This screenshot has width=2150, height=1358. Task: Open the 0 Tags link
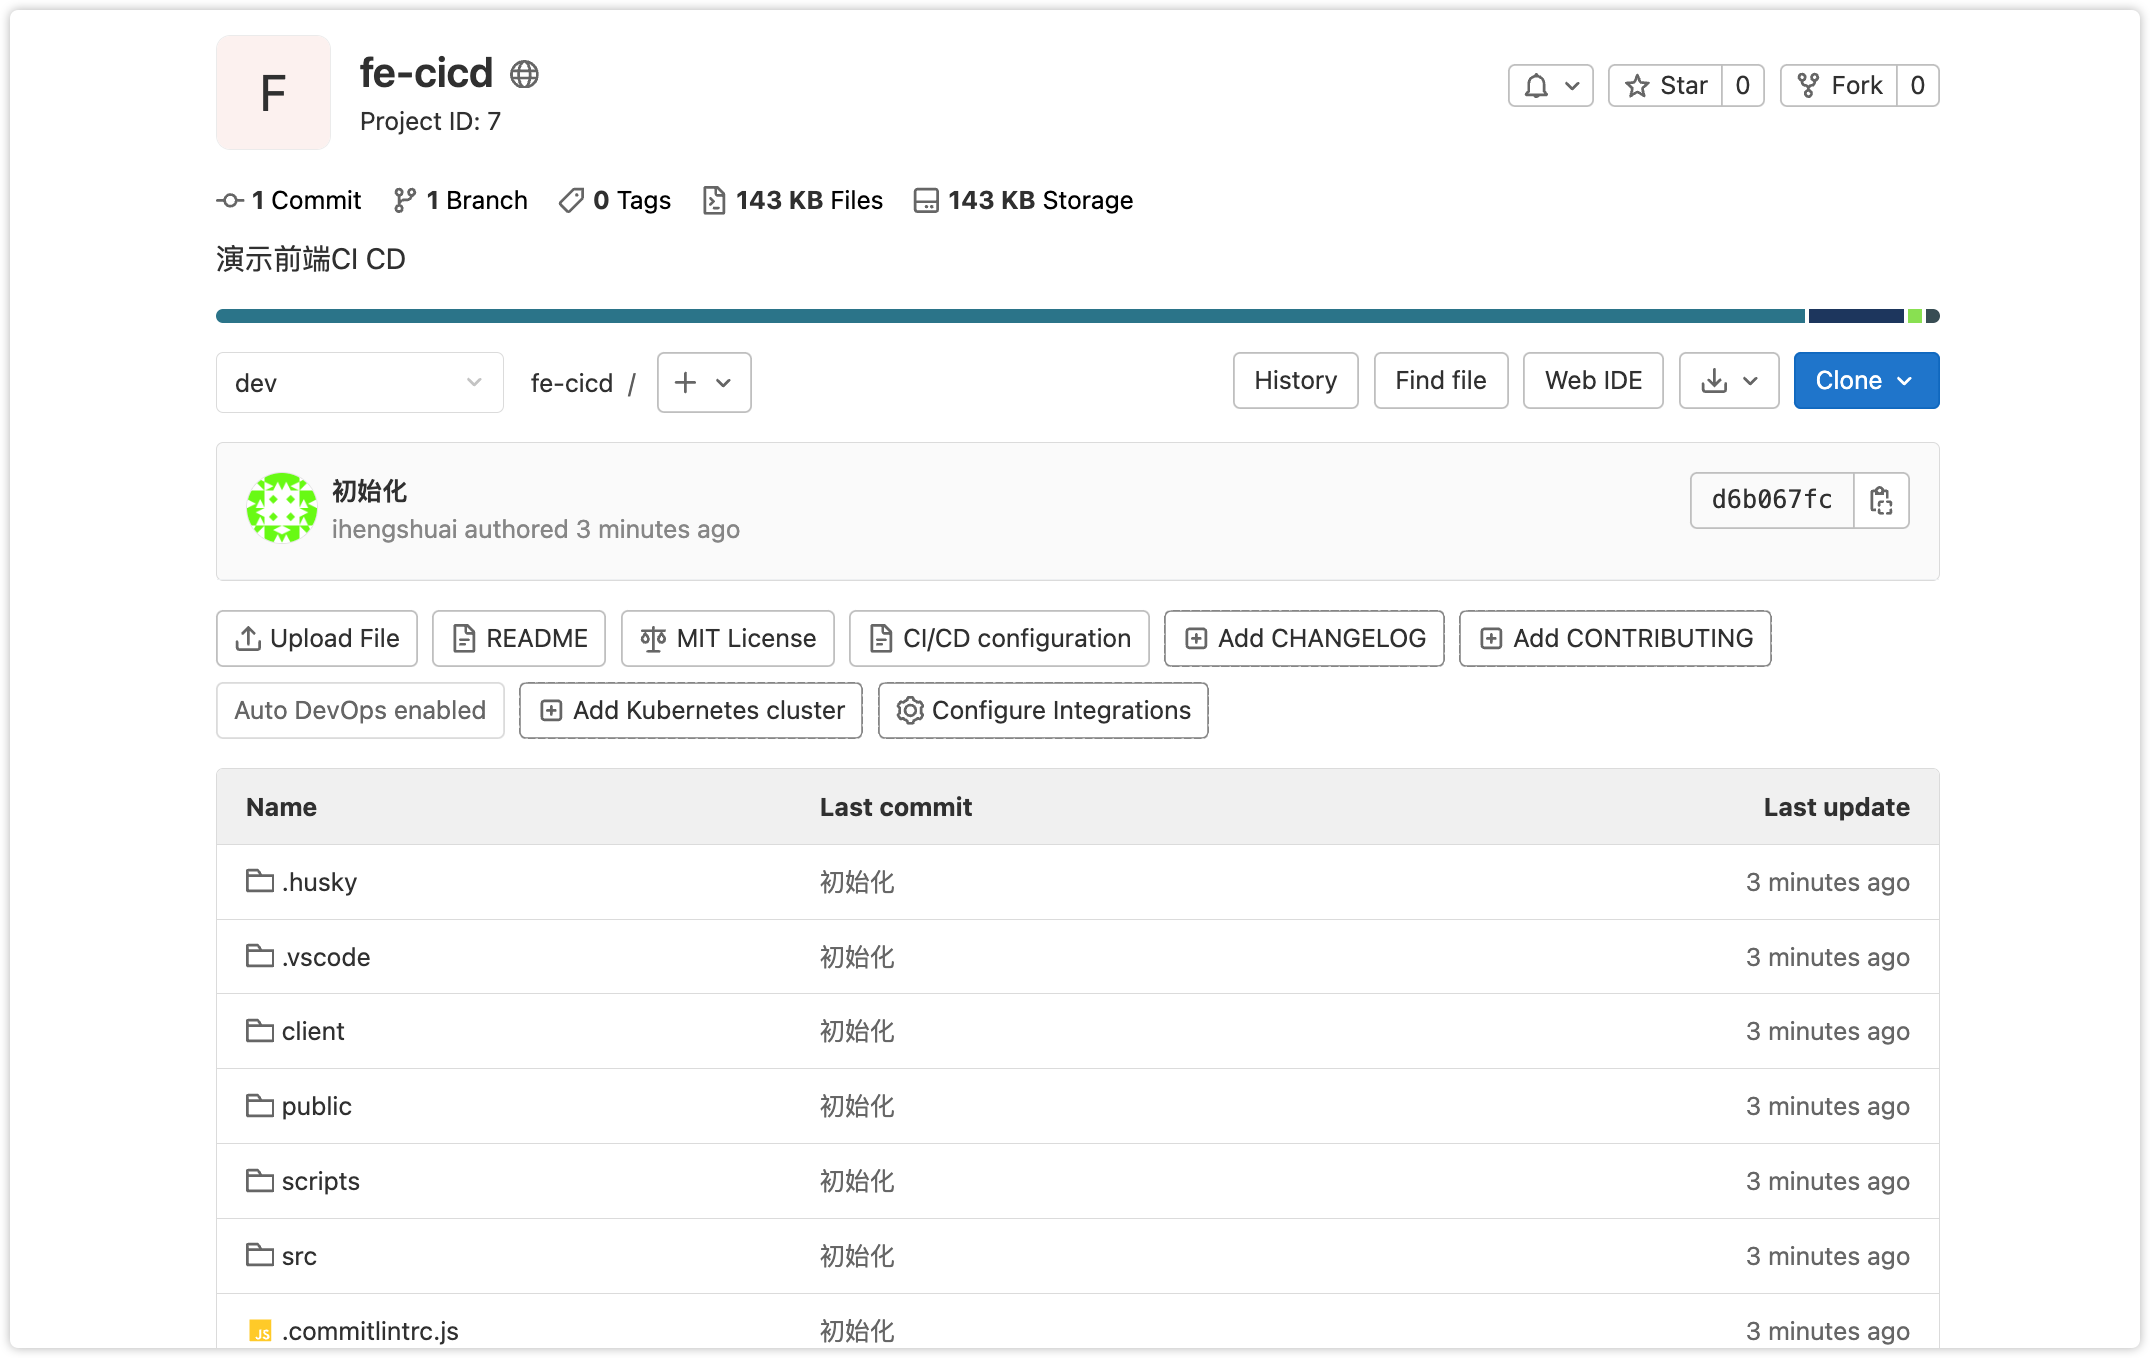coord(615,200)
